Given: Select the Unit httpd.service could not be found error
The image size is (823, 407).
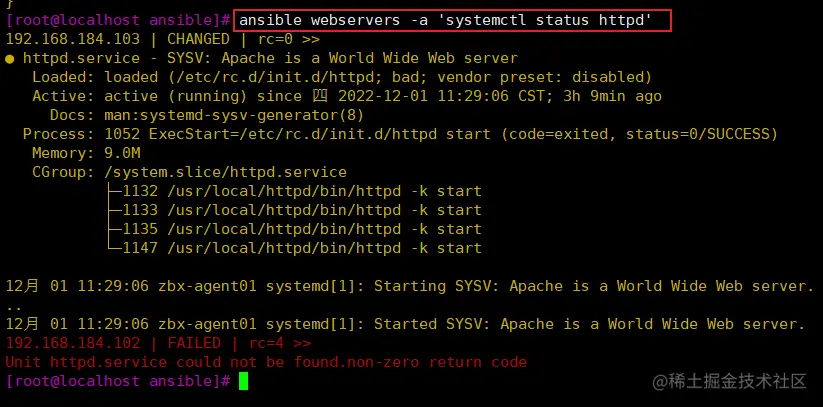Looking at the screenshot, I should pos(266,362).
